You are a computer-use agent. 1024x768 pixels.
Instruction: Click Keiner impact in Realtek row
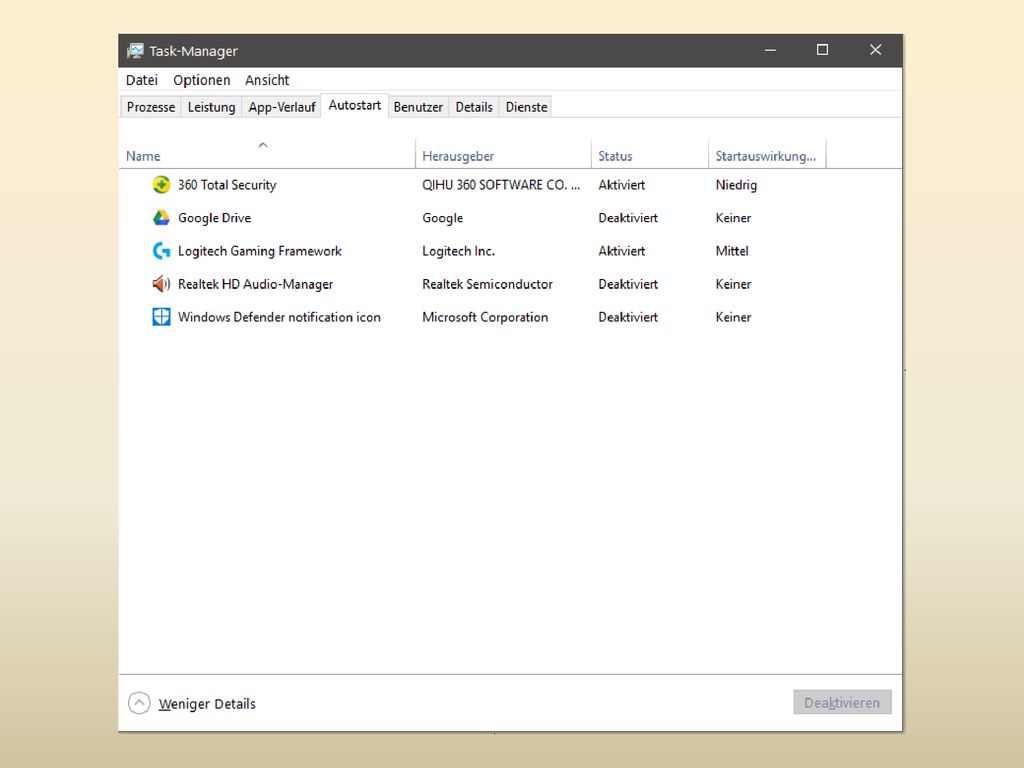[x=733, y=284]
